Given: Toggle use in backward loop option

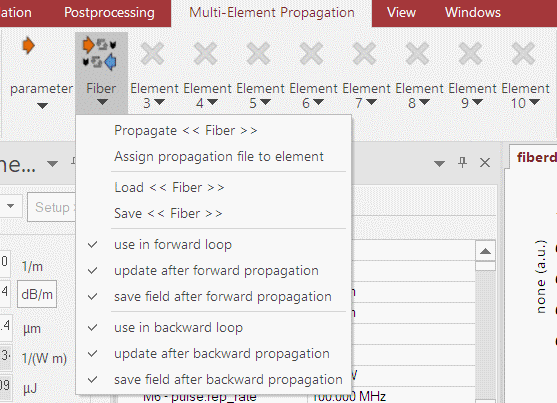Looking at the screenshot, I should [x=178, y=327].
